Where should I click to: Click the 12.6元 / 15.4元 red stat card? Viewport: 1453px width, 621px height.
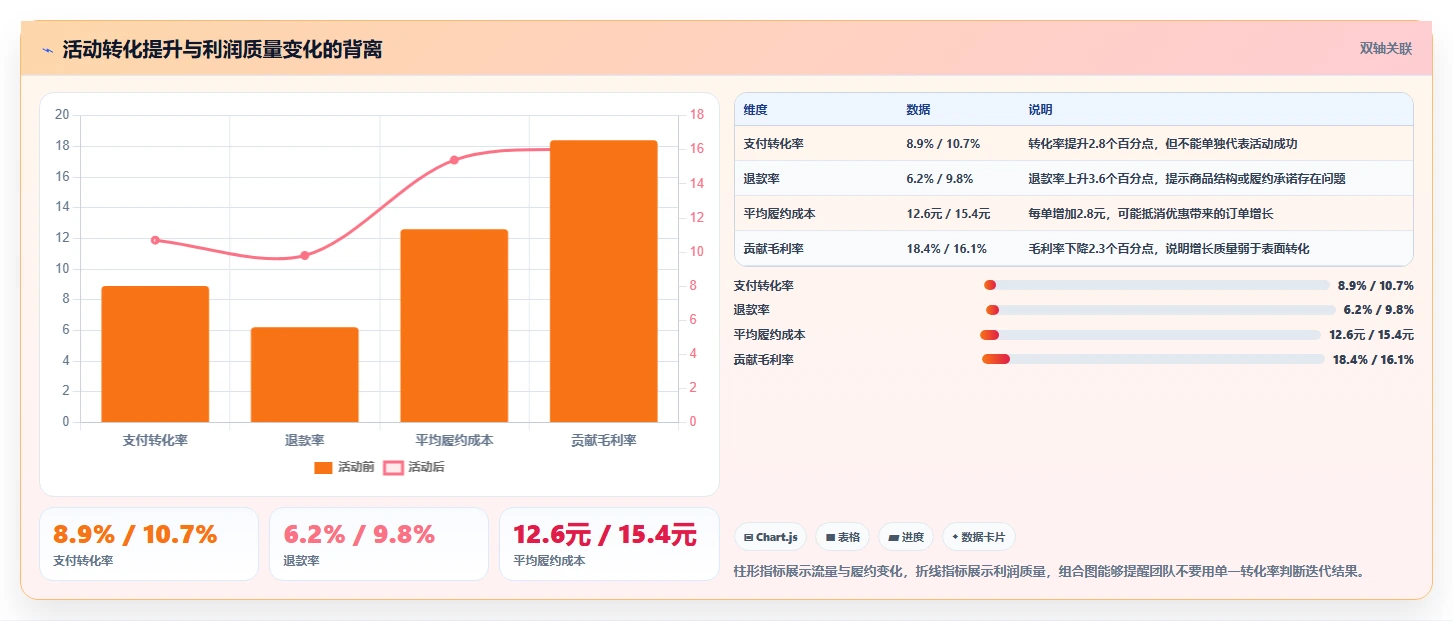click(x=609, y=544)
